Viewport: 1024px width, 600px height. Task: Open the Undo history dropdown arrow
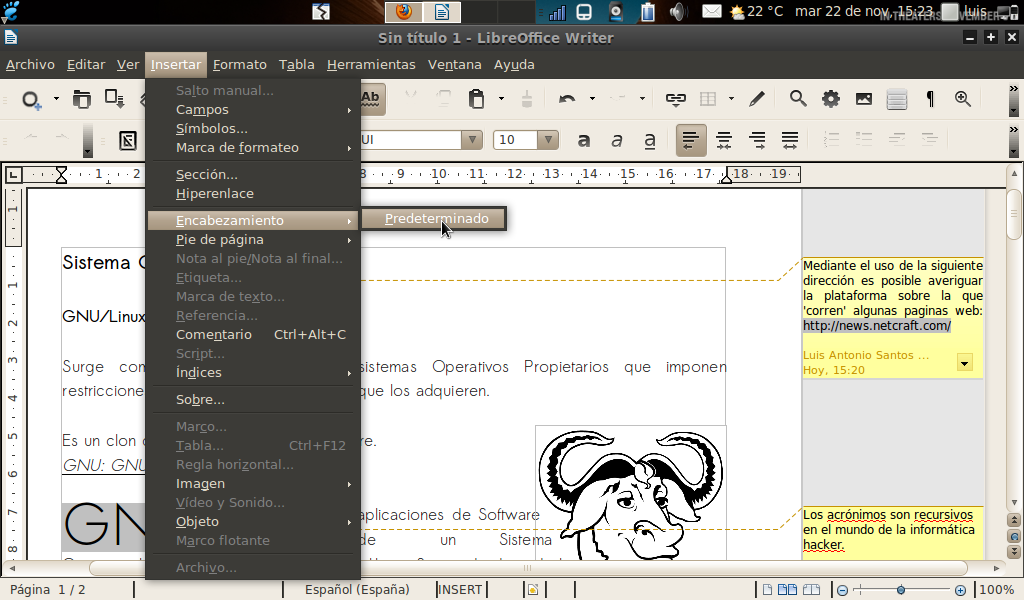coord(592,99)
